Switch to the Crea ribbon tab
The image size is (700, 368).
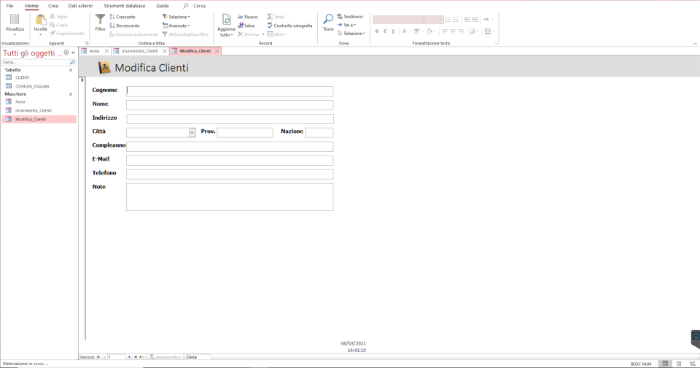point(53,6)
